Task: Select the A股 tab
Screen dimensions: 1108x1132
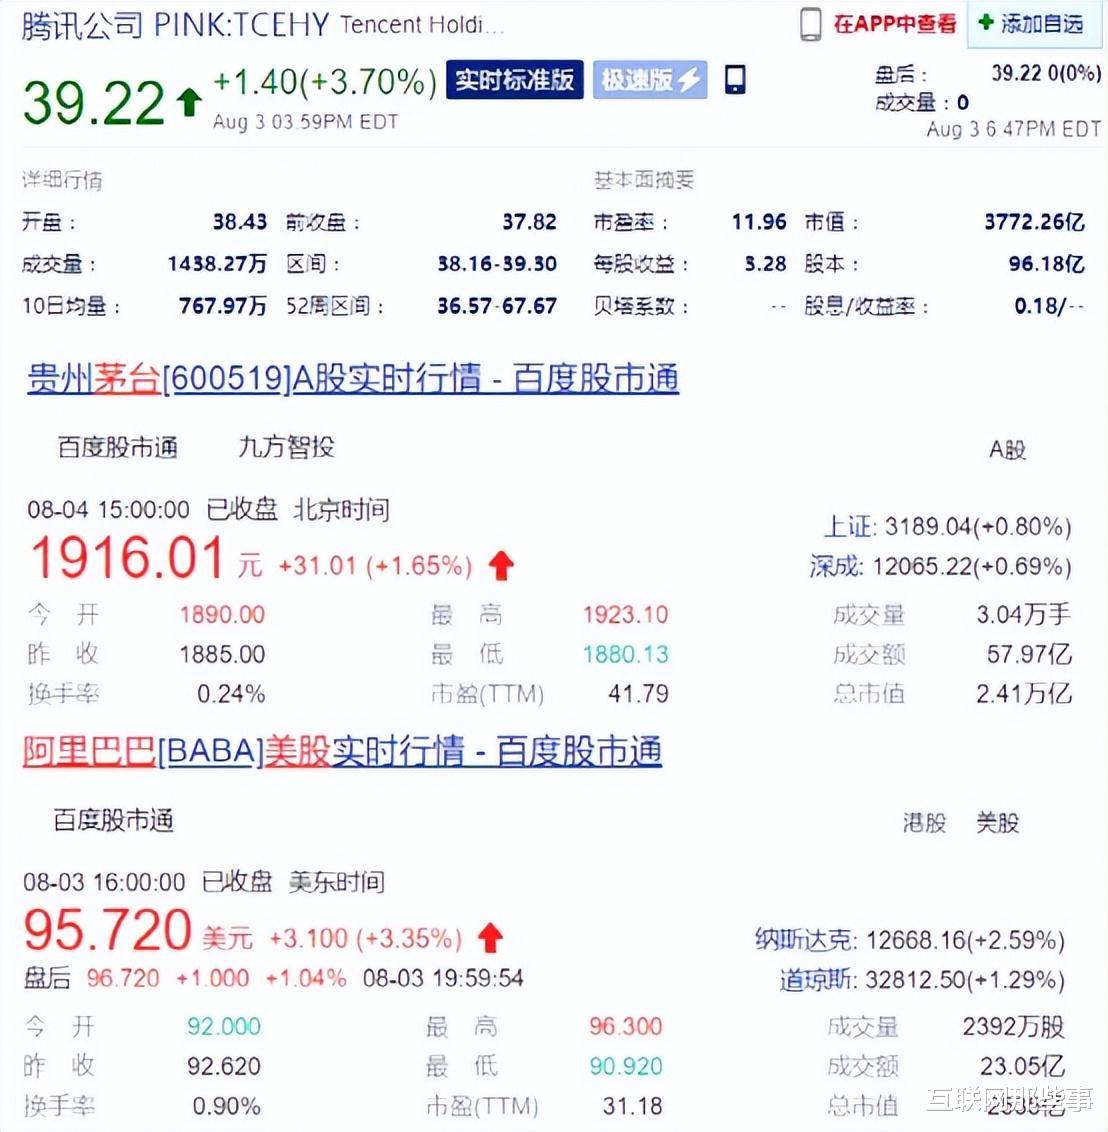Action: point(1007,450)
